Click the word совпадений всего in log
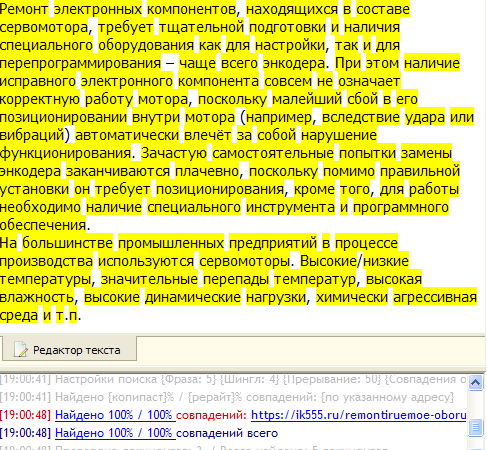 coord(227,433)
